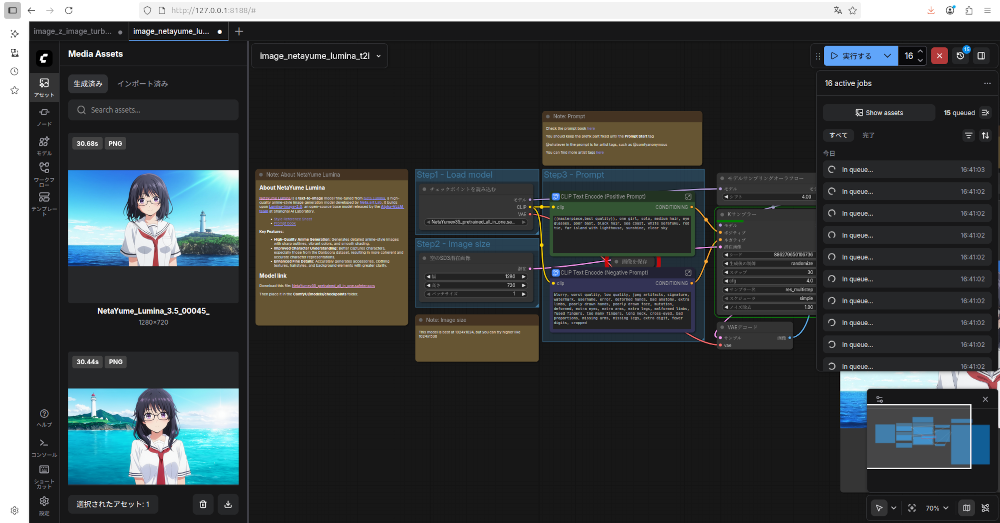This screenshot has width=1000, height=523.
Task: Open the Models sidebar panel
Action: 44,145
